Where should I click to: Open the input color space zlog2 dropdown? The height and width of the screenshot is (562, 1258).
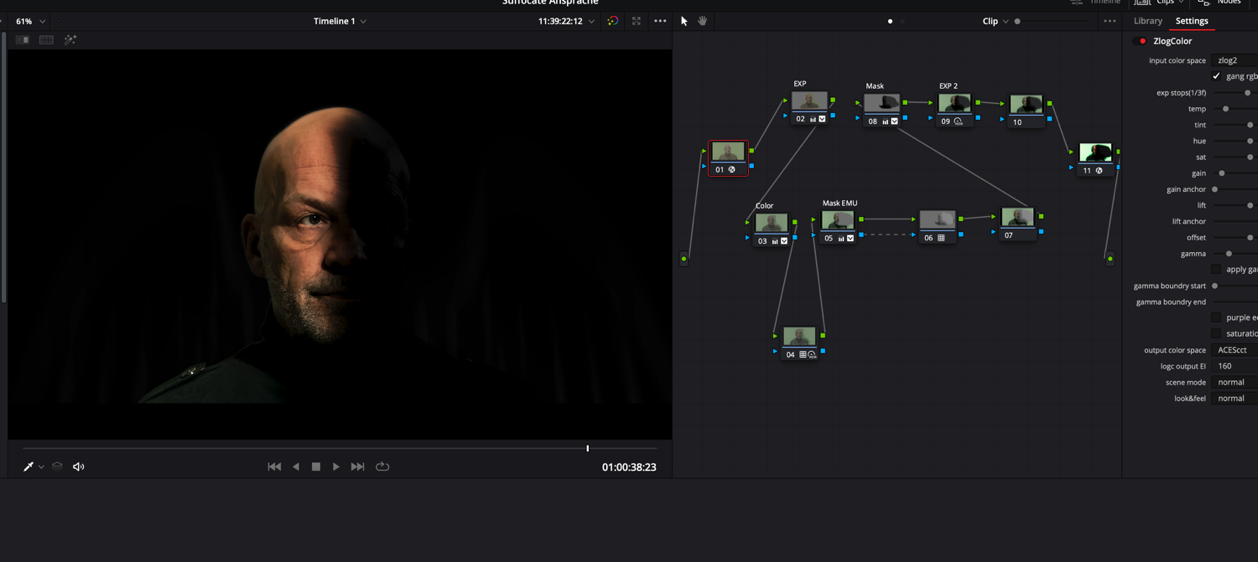pos(1234,61)
